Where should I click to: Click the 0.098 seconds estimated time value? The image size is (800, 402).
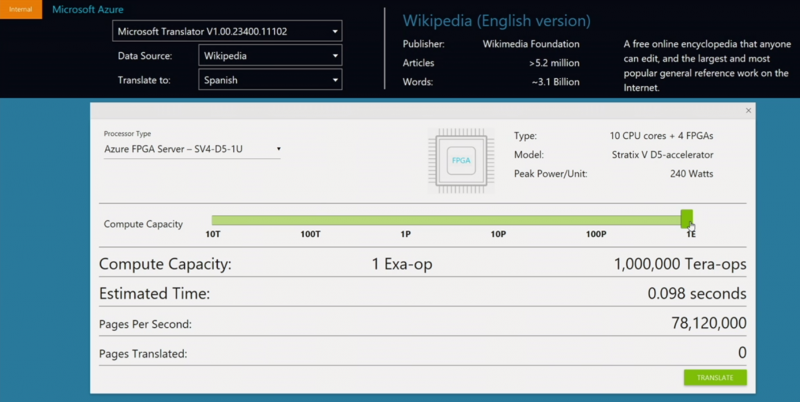coord(696,294)
